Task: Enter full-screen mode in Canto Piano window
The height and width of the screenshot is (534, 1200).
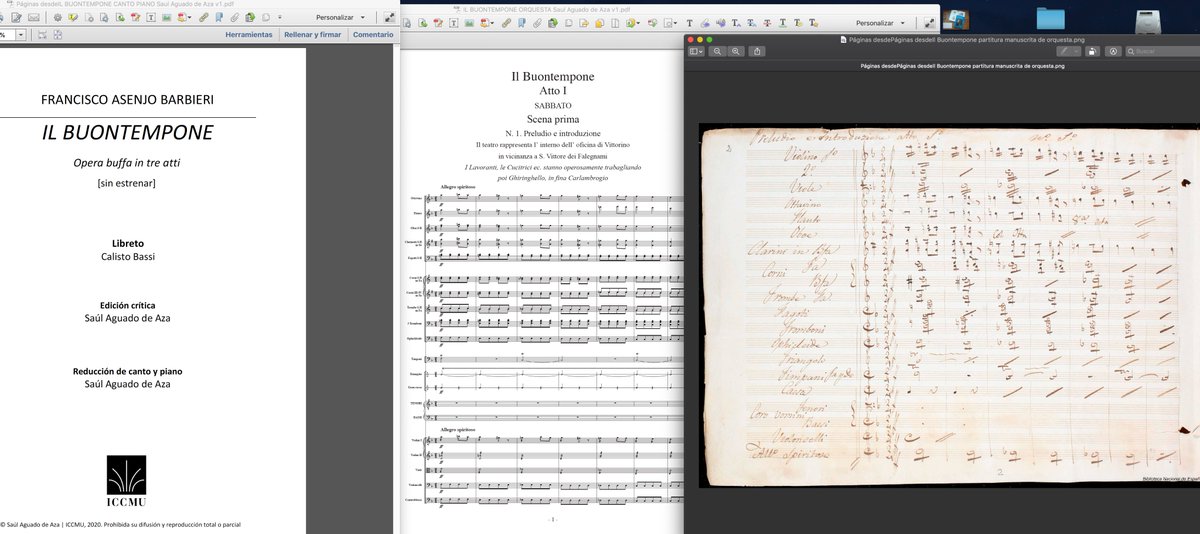Action: click(x=388, y=17)
